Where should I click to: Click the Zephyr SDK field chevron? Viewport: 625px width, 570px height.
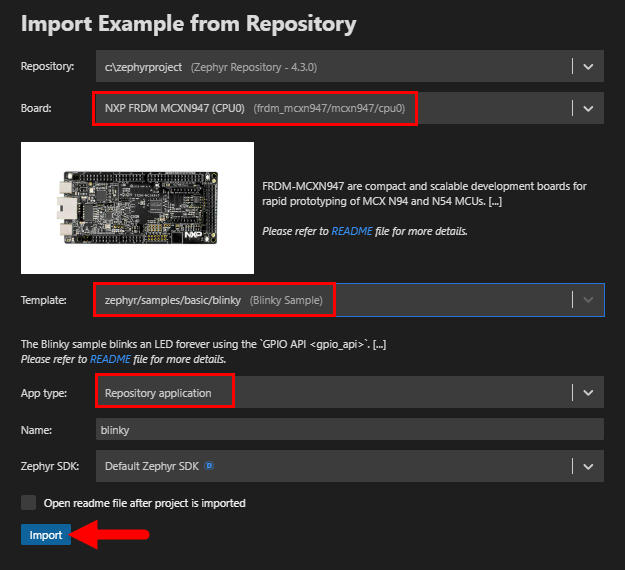pos(588,466)
